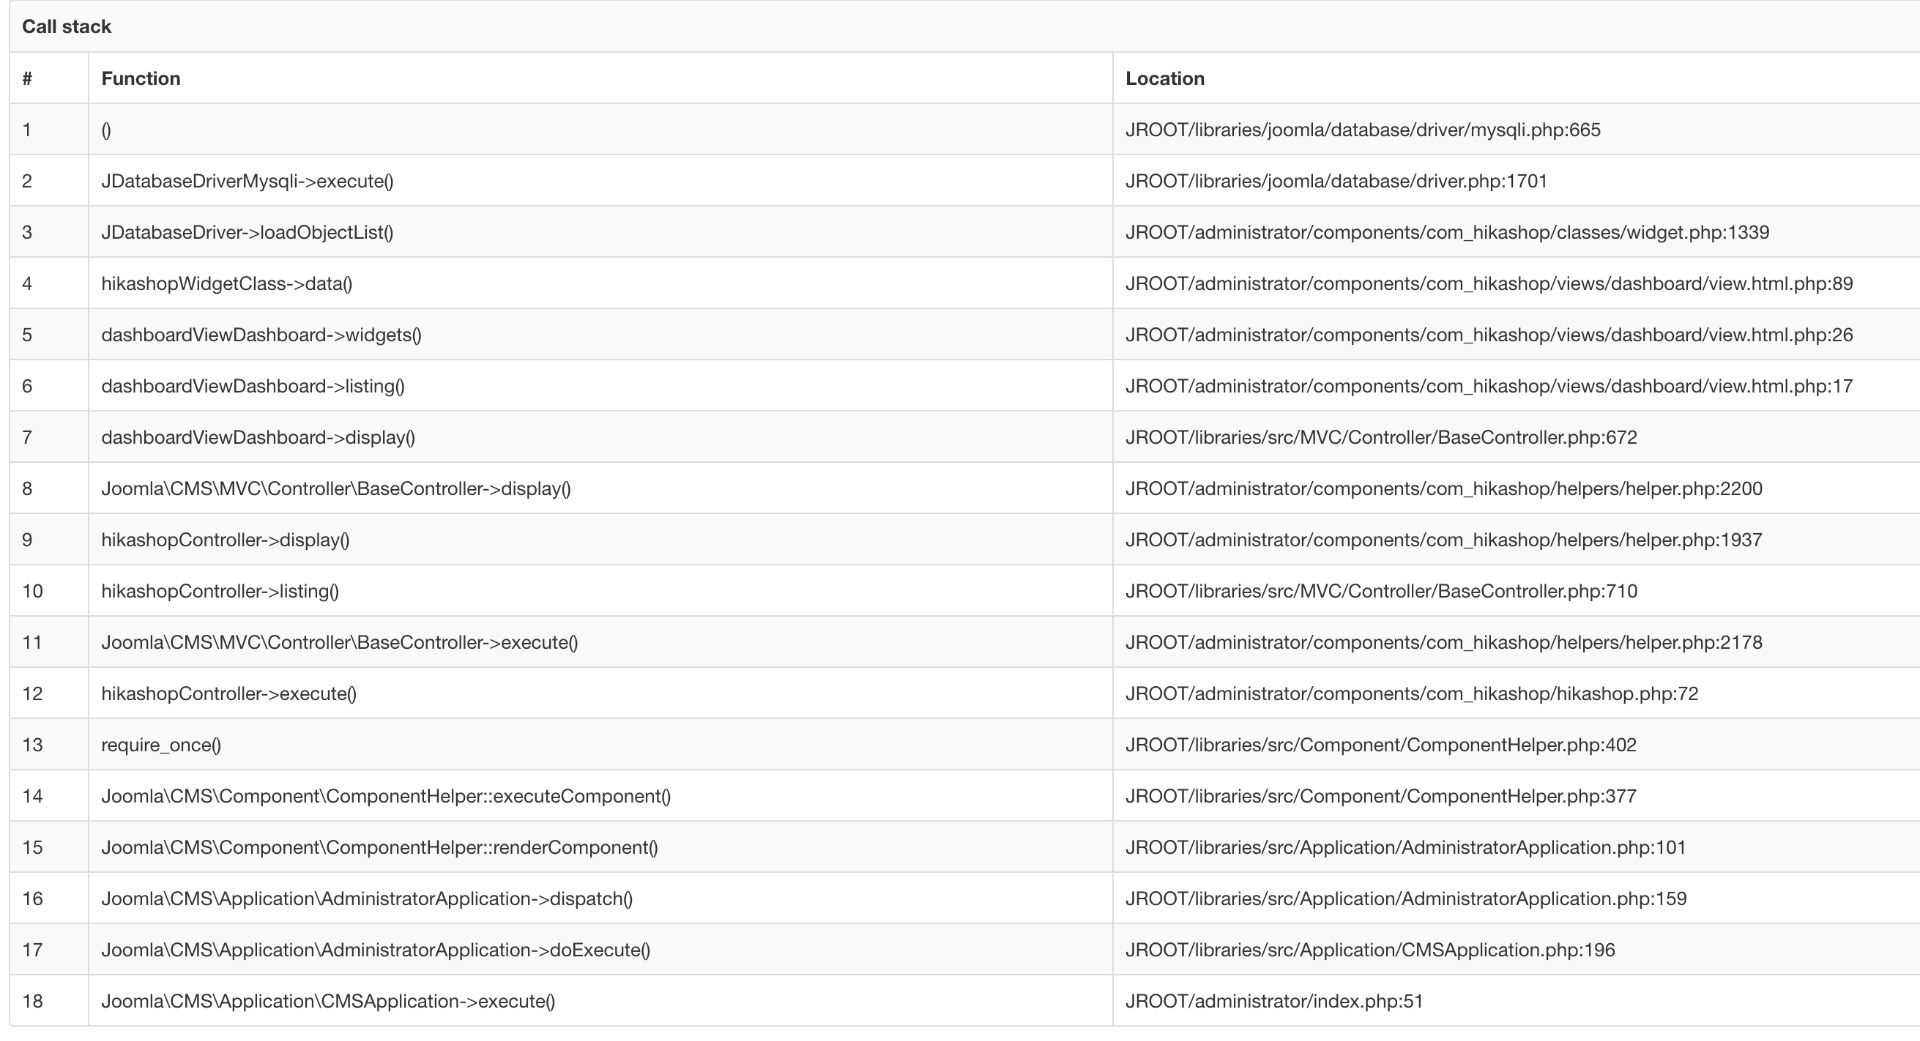Click the JDatabaseDriver->loadObjectList() entry
Image resolution: width=1920 pixels, height=1041 pixels.
click(247, 232)
